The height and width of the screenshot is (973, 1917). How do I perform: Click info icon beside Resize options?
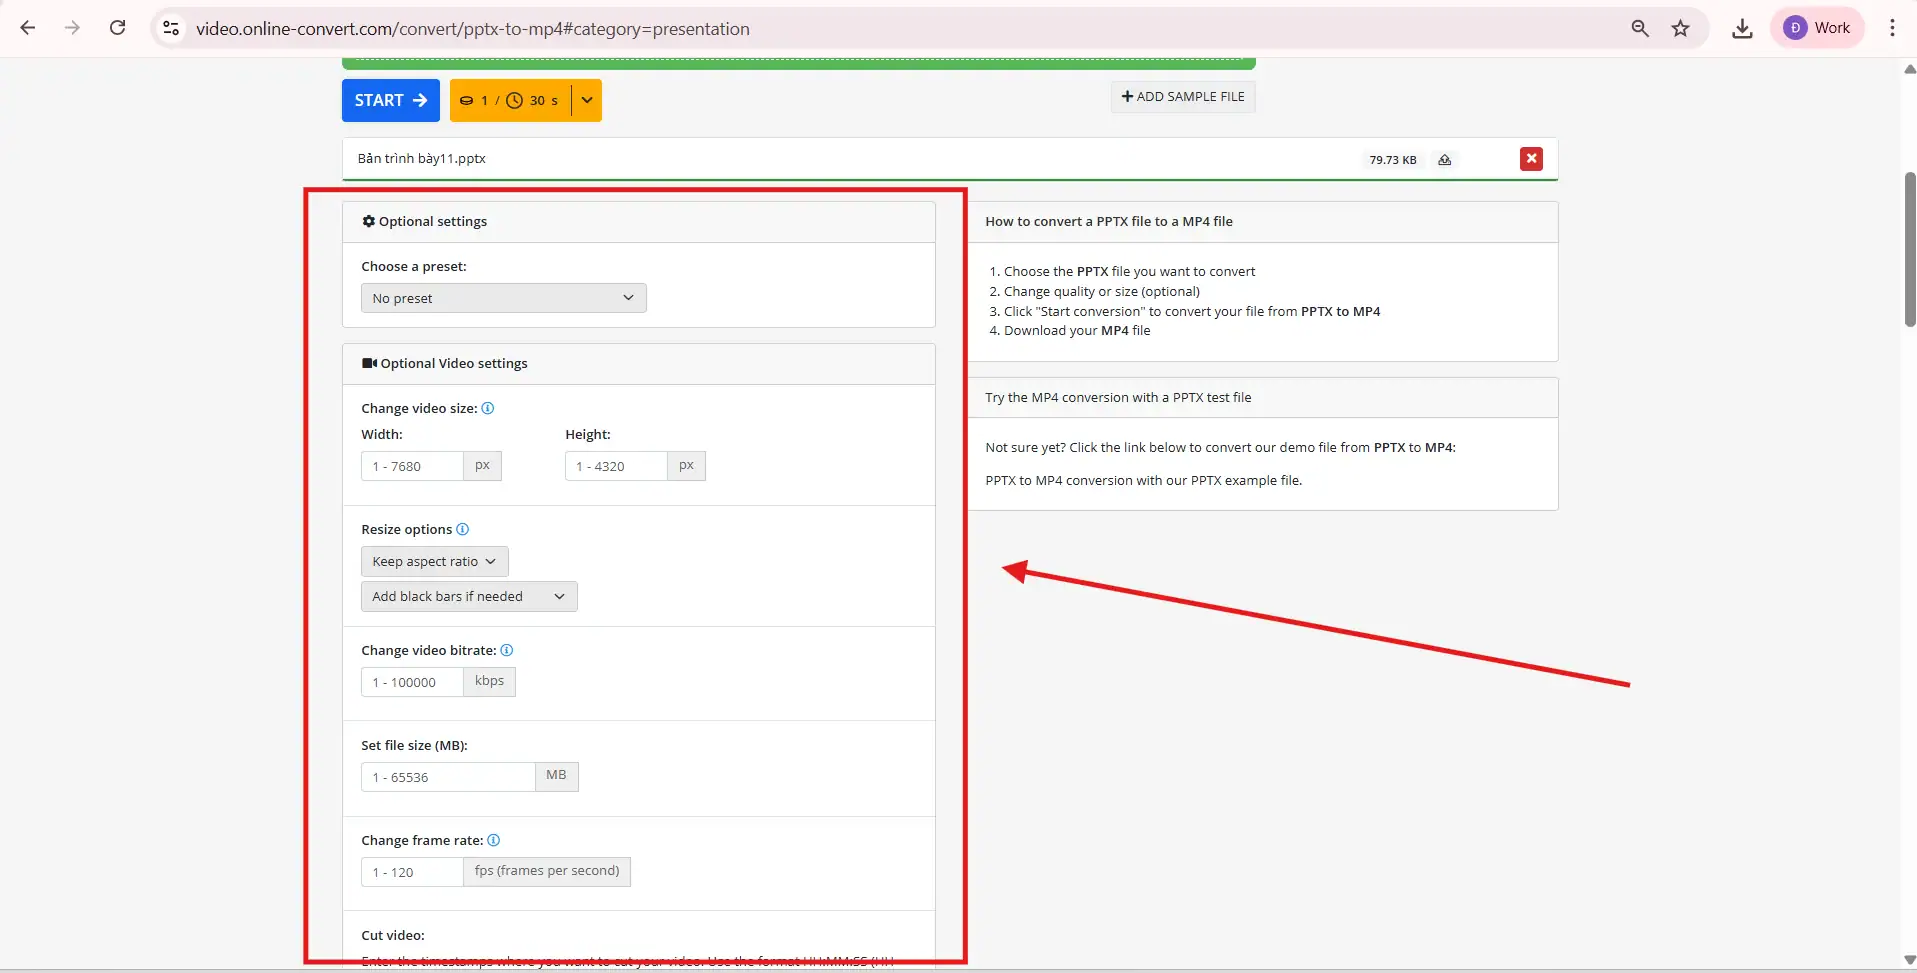[x=462, y=529]
